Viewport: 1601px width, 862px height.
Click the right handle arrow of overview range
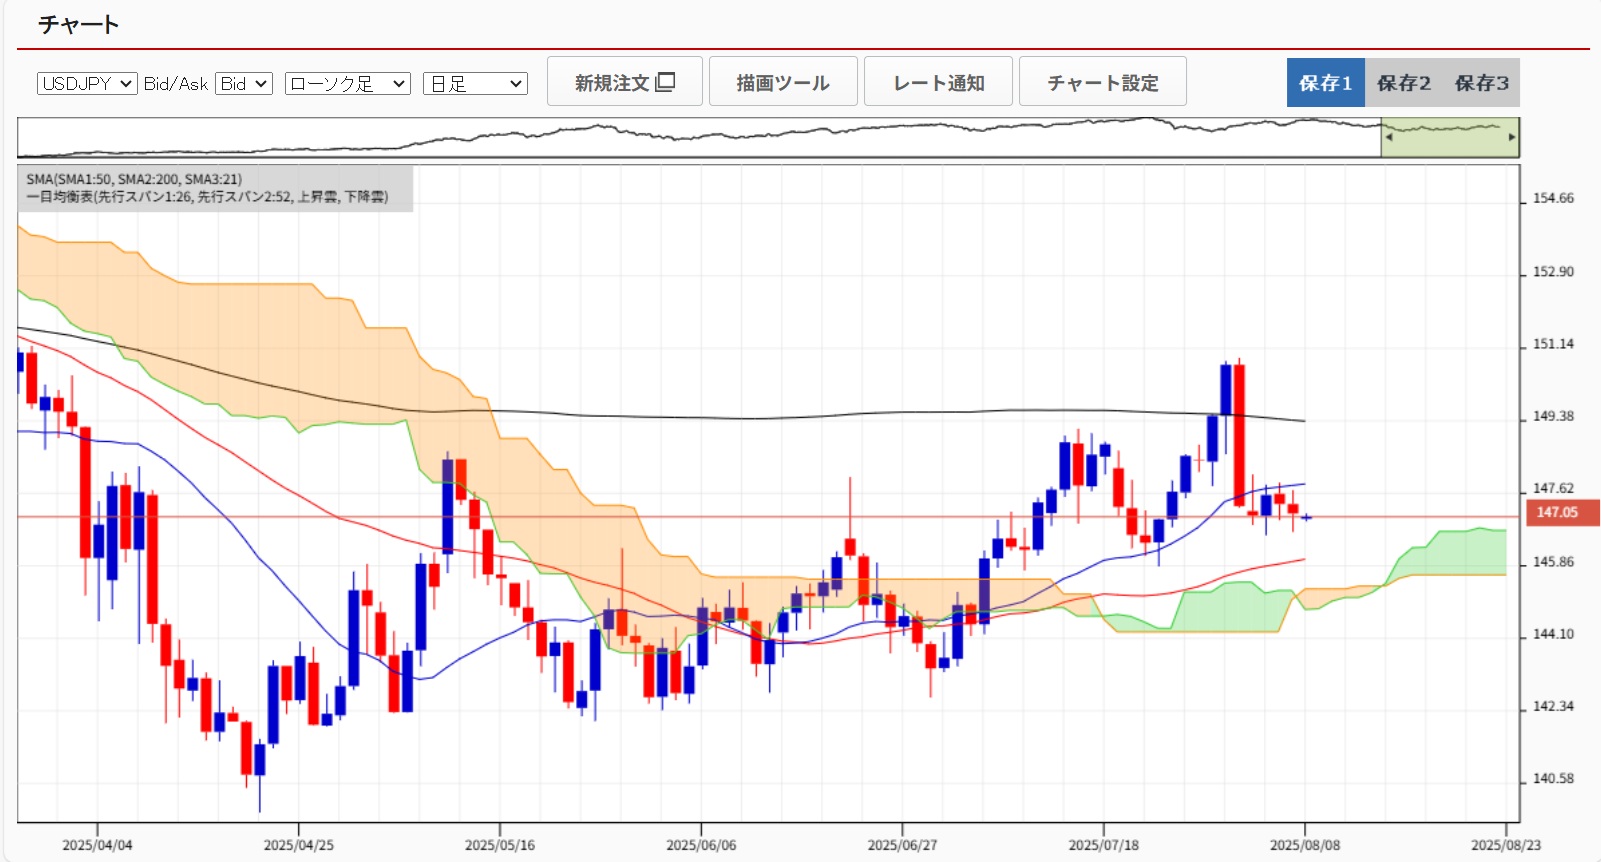(x=1511, y=137)
